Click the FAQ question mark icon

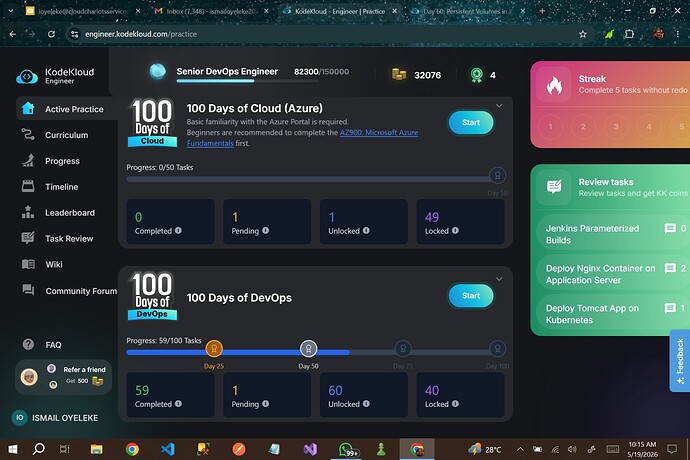[x=28, y=344]
